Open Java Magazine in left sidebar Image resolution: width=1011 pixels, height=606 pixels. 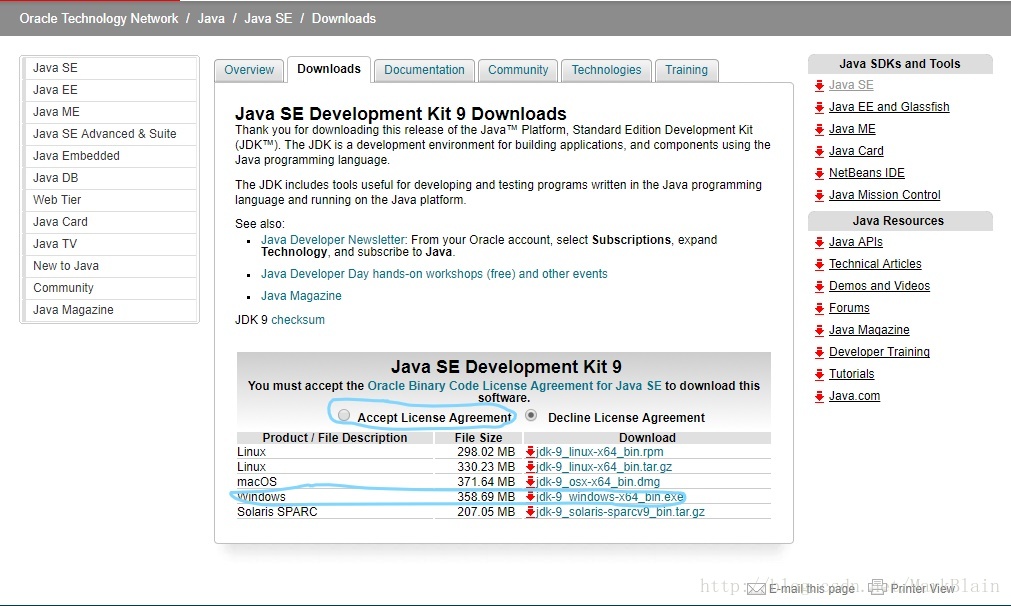(x=110, y=309)
